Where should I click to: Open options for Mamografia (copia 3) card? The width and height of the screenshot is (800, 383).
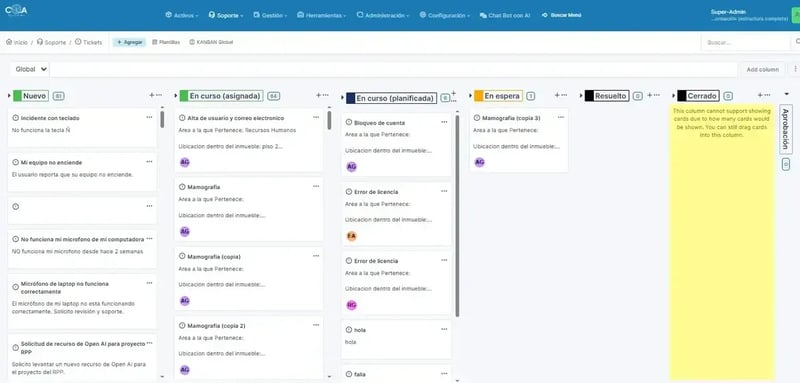(x=561, y=117)
